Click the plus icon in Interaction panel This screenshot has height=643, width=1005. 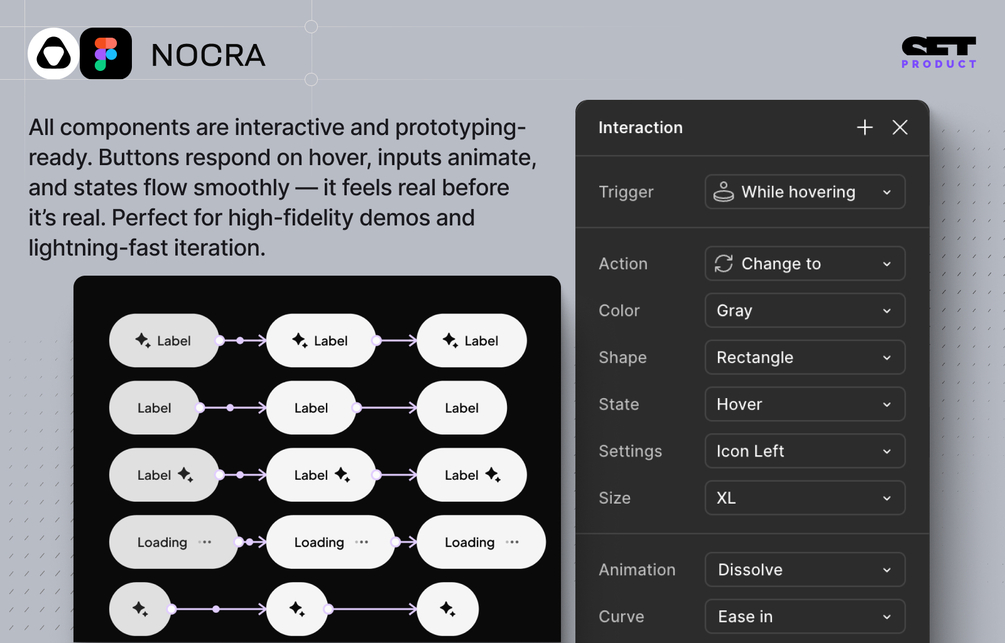pyautogui.click(x=865, y=127)
